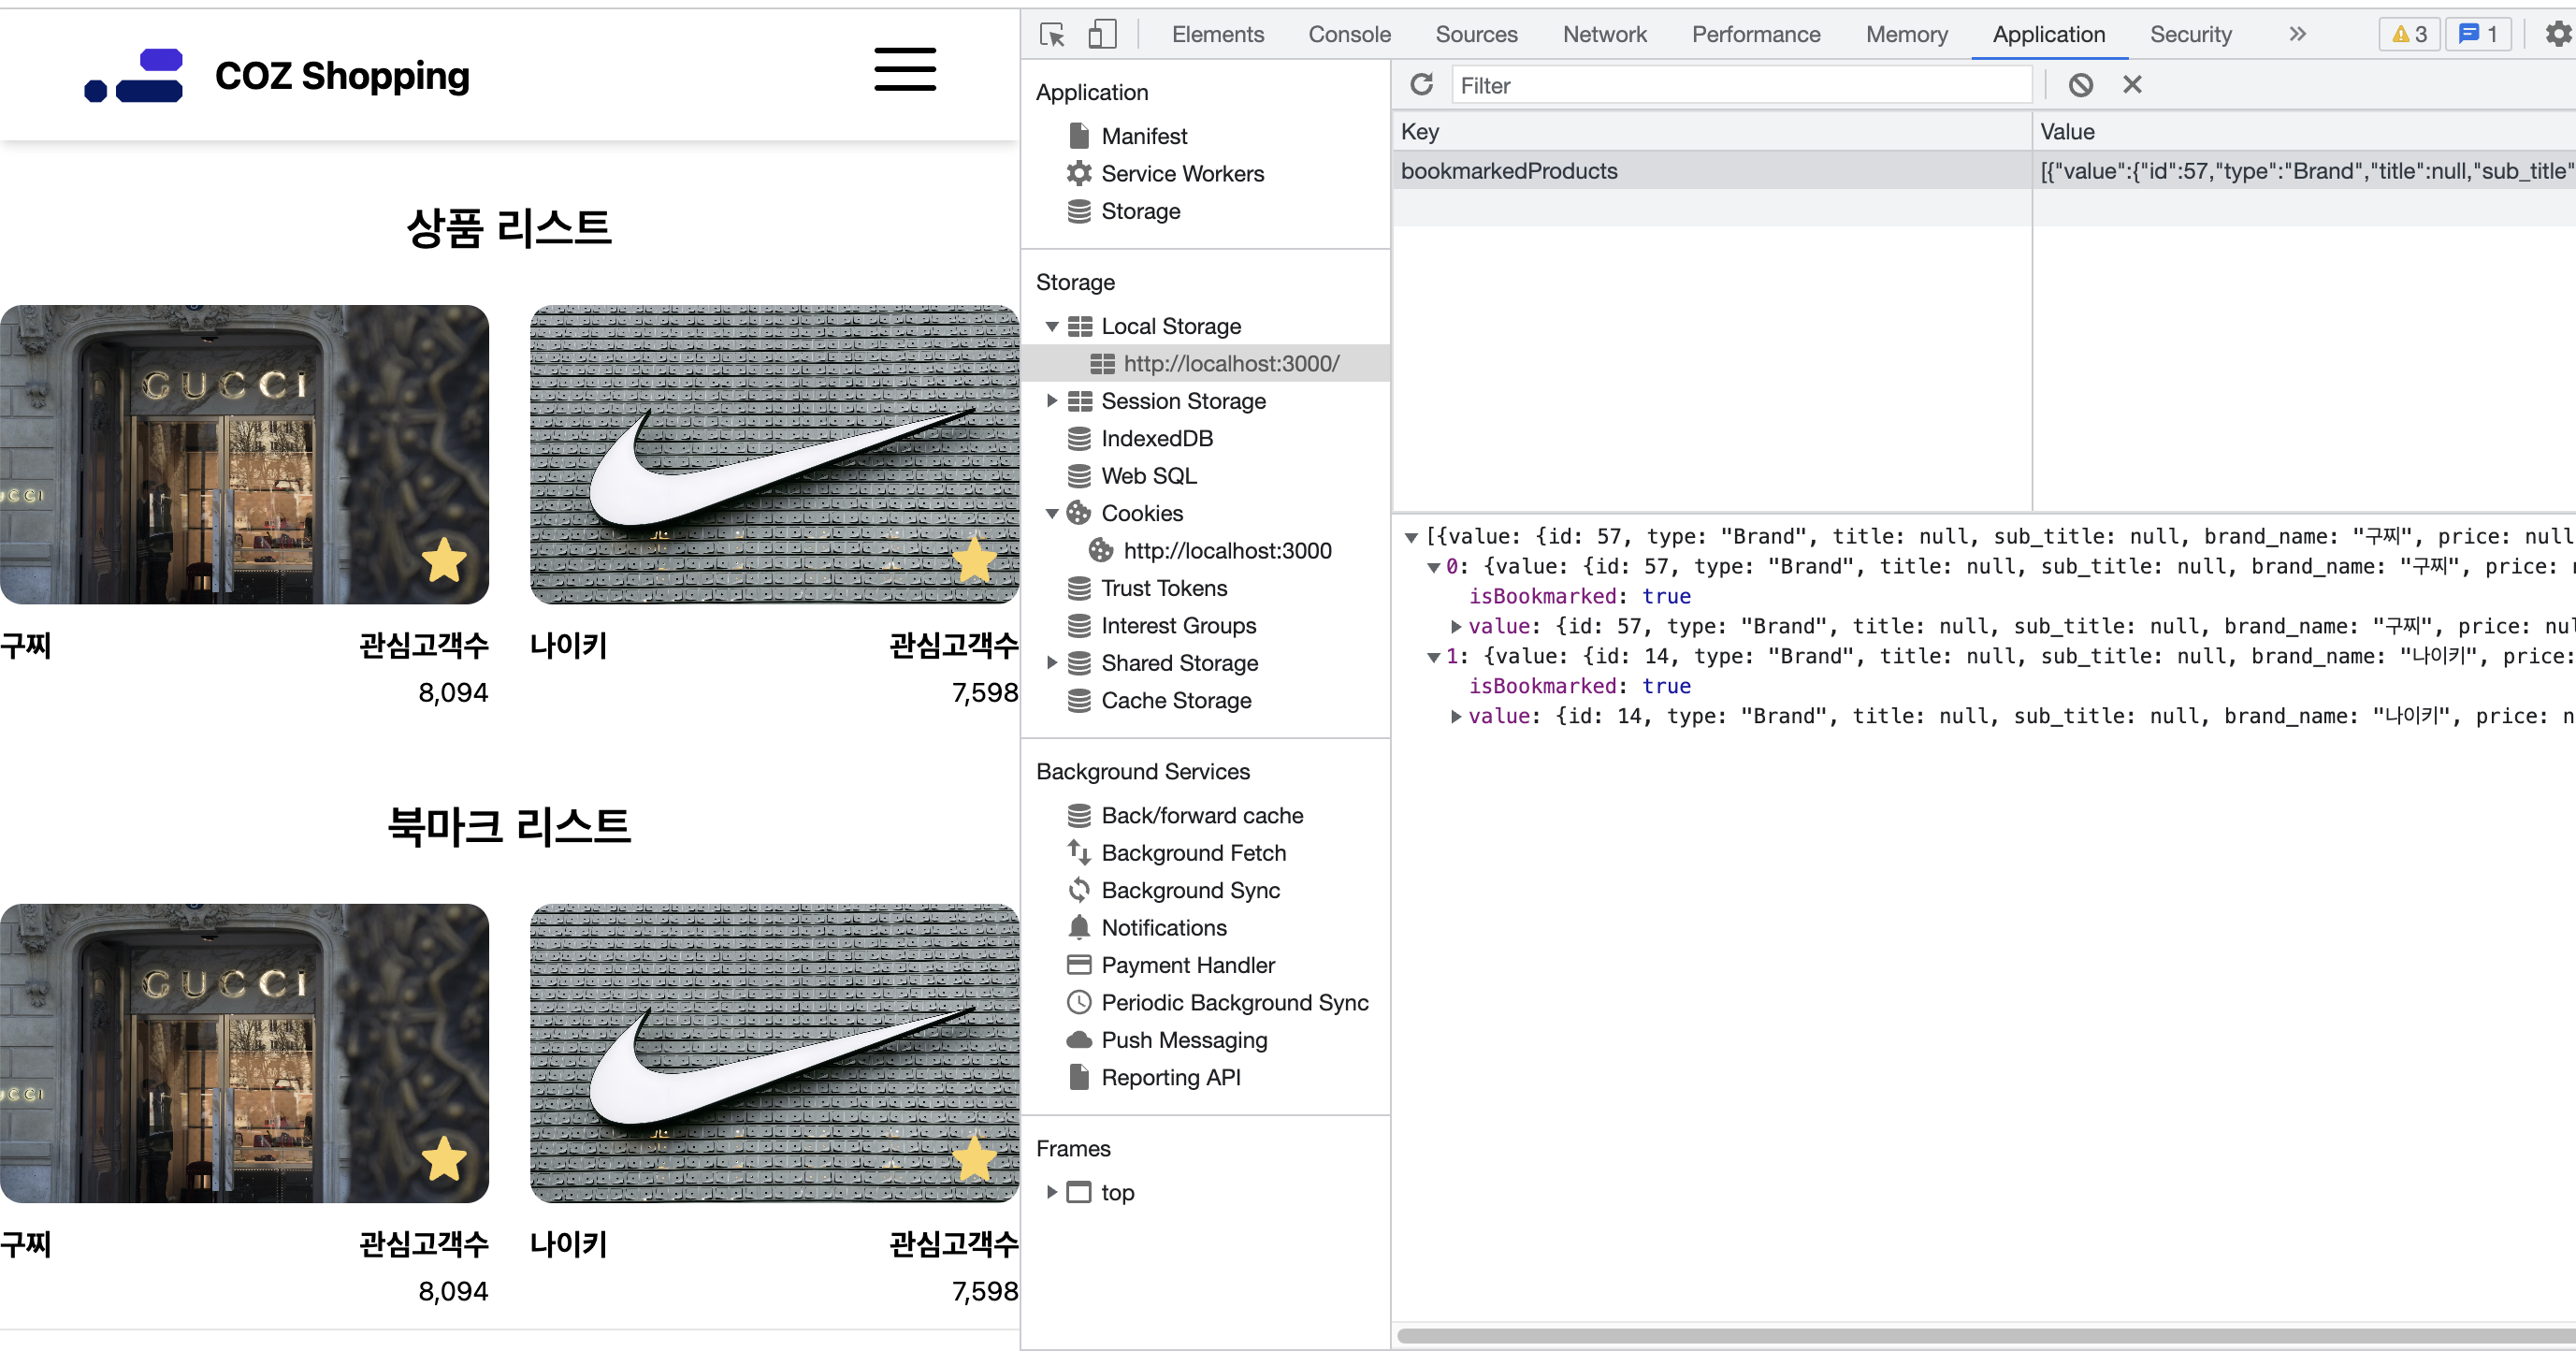Image resolution: width=2576 pixels, height=1351 pixels.
Task: Open Service Workers in the sidebar
Action: coord(1182,174)
